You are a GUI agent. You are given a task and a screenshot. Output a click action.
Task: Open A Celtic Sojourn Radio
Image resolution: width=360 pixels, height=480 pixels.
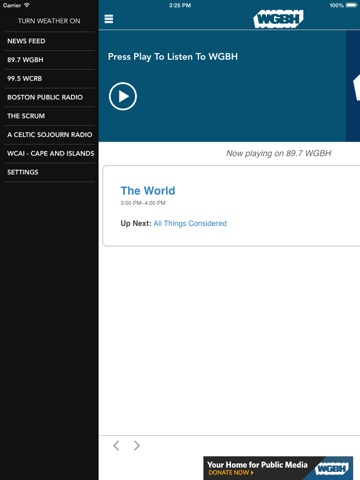49,135
